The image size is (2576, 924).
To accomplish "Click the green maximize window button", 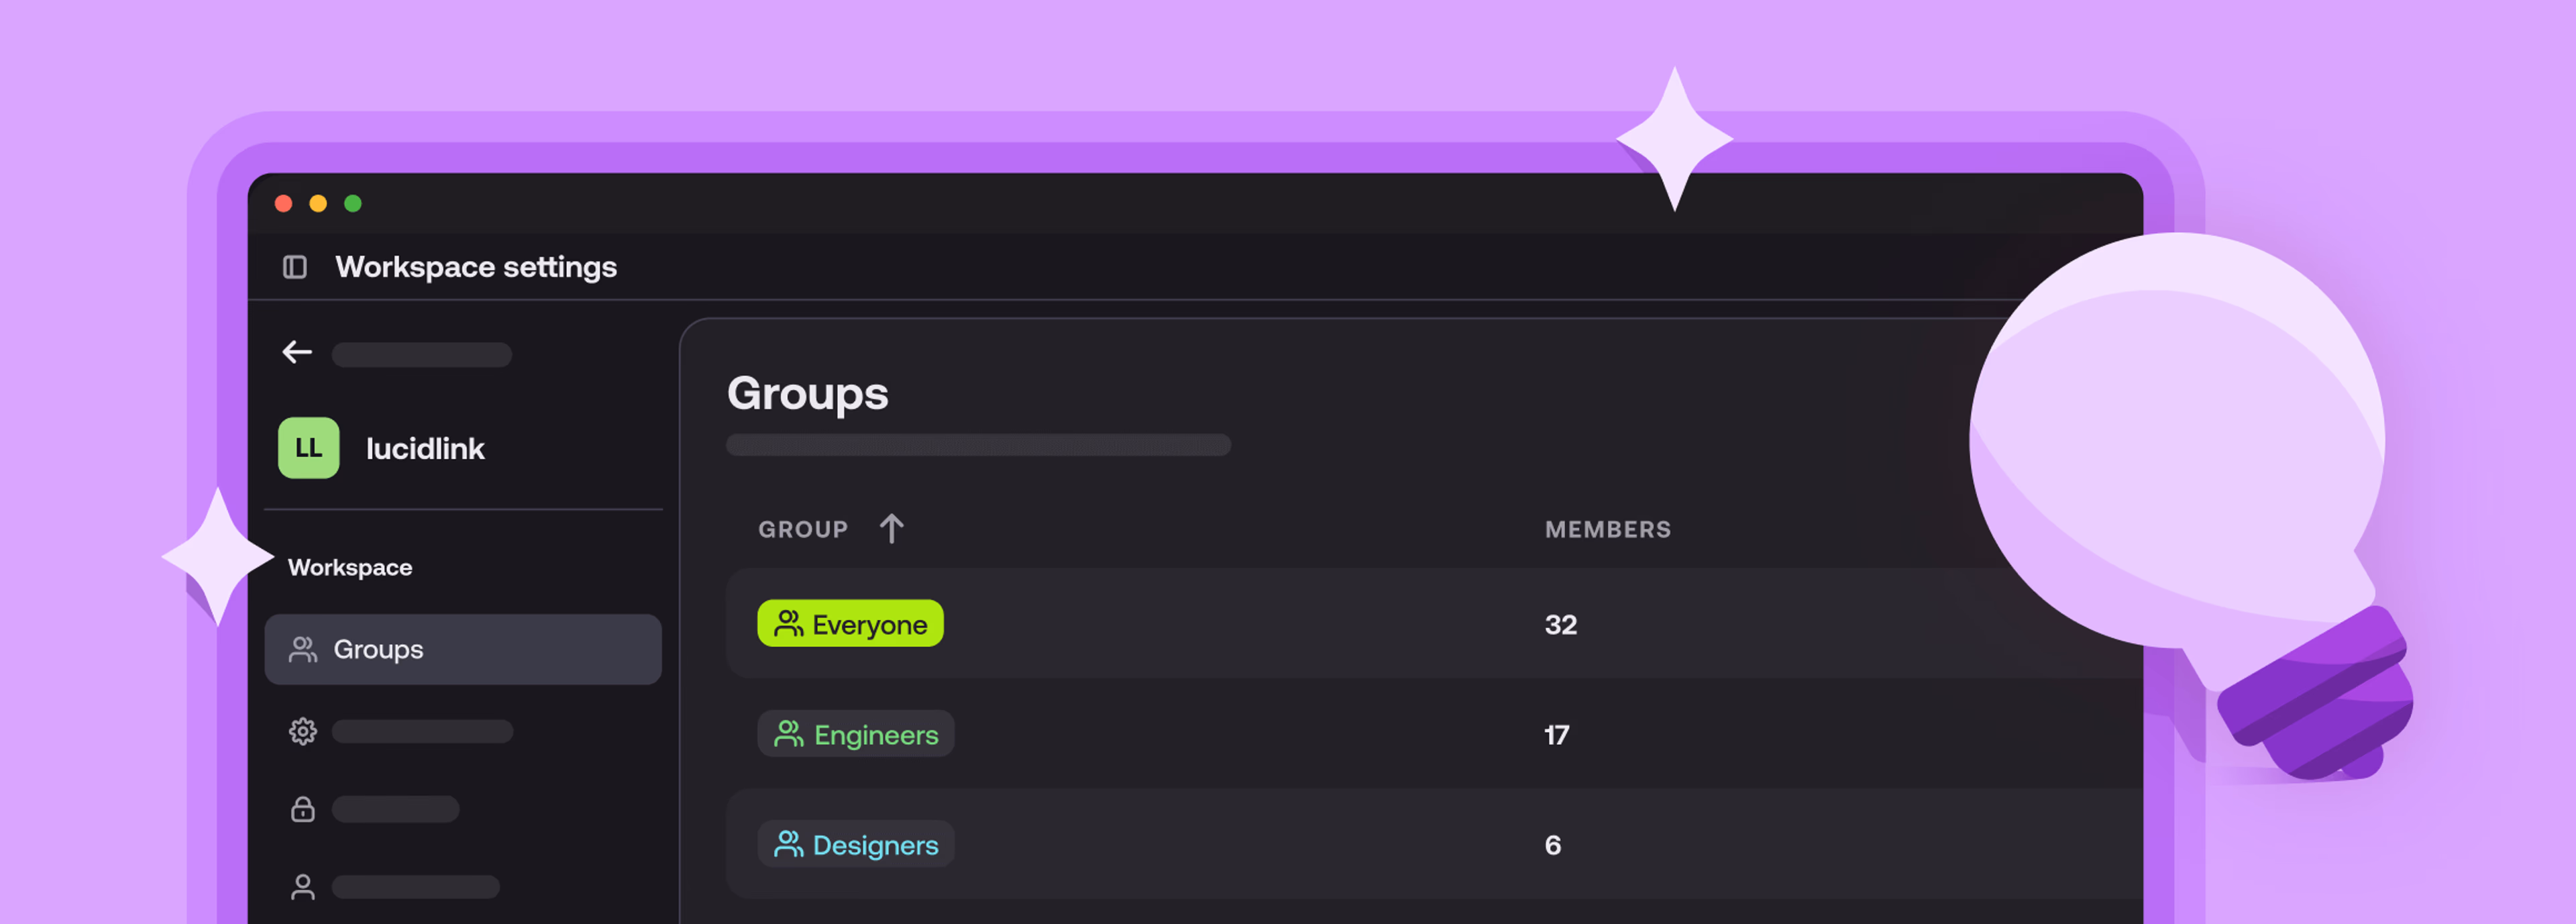I will tap(353, 204).
